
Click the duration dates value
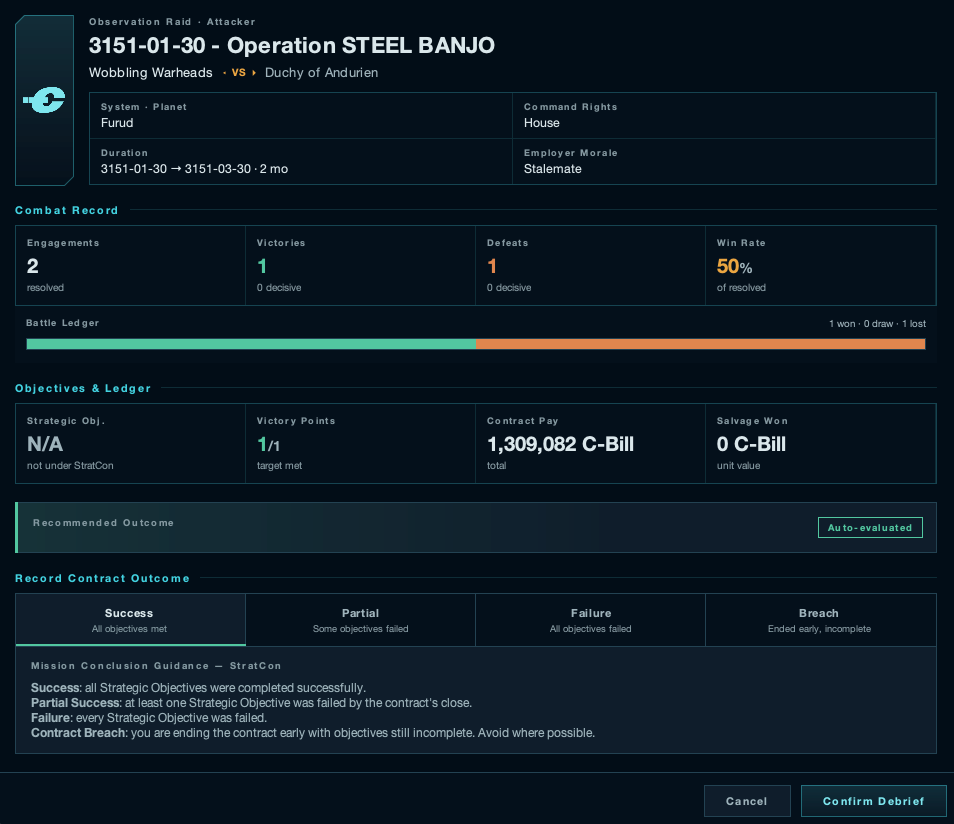pyautogui.click(x=194, y=169)
